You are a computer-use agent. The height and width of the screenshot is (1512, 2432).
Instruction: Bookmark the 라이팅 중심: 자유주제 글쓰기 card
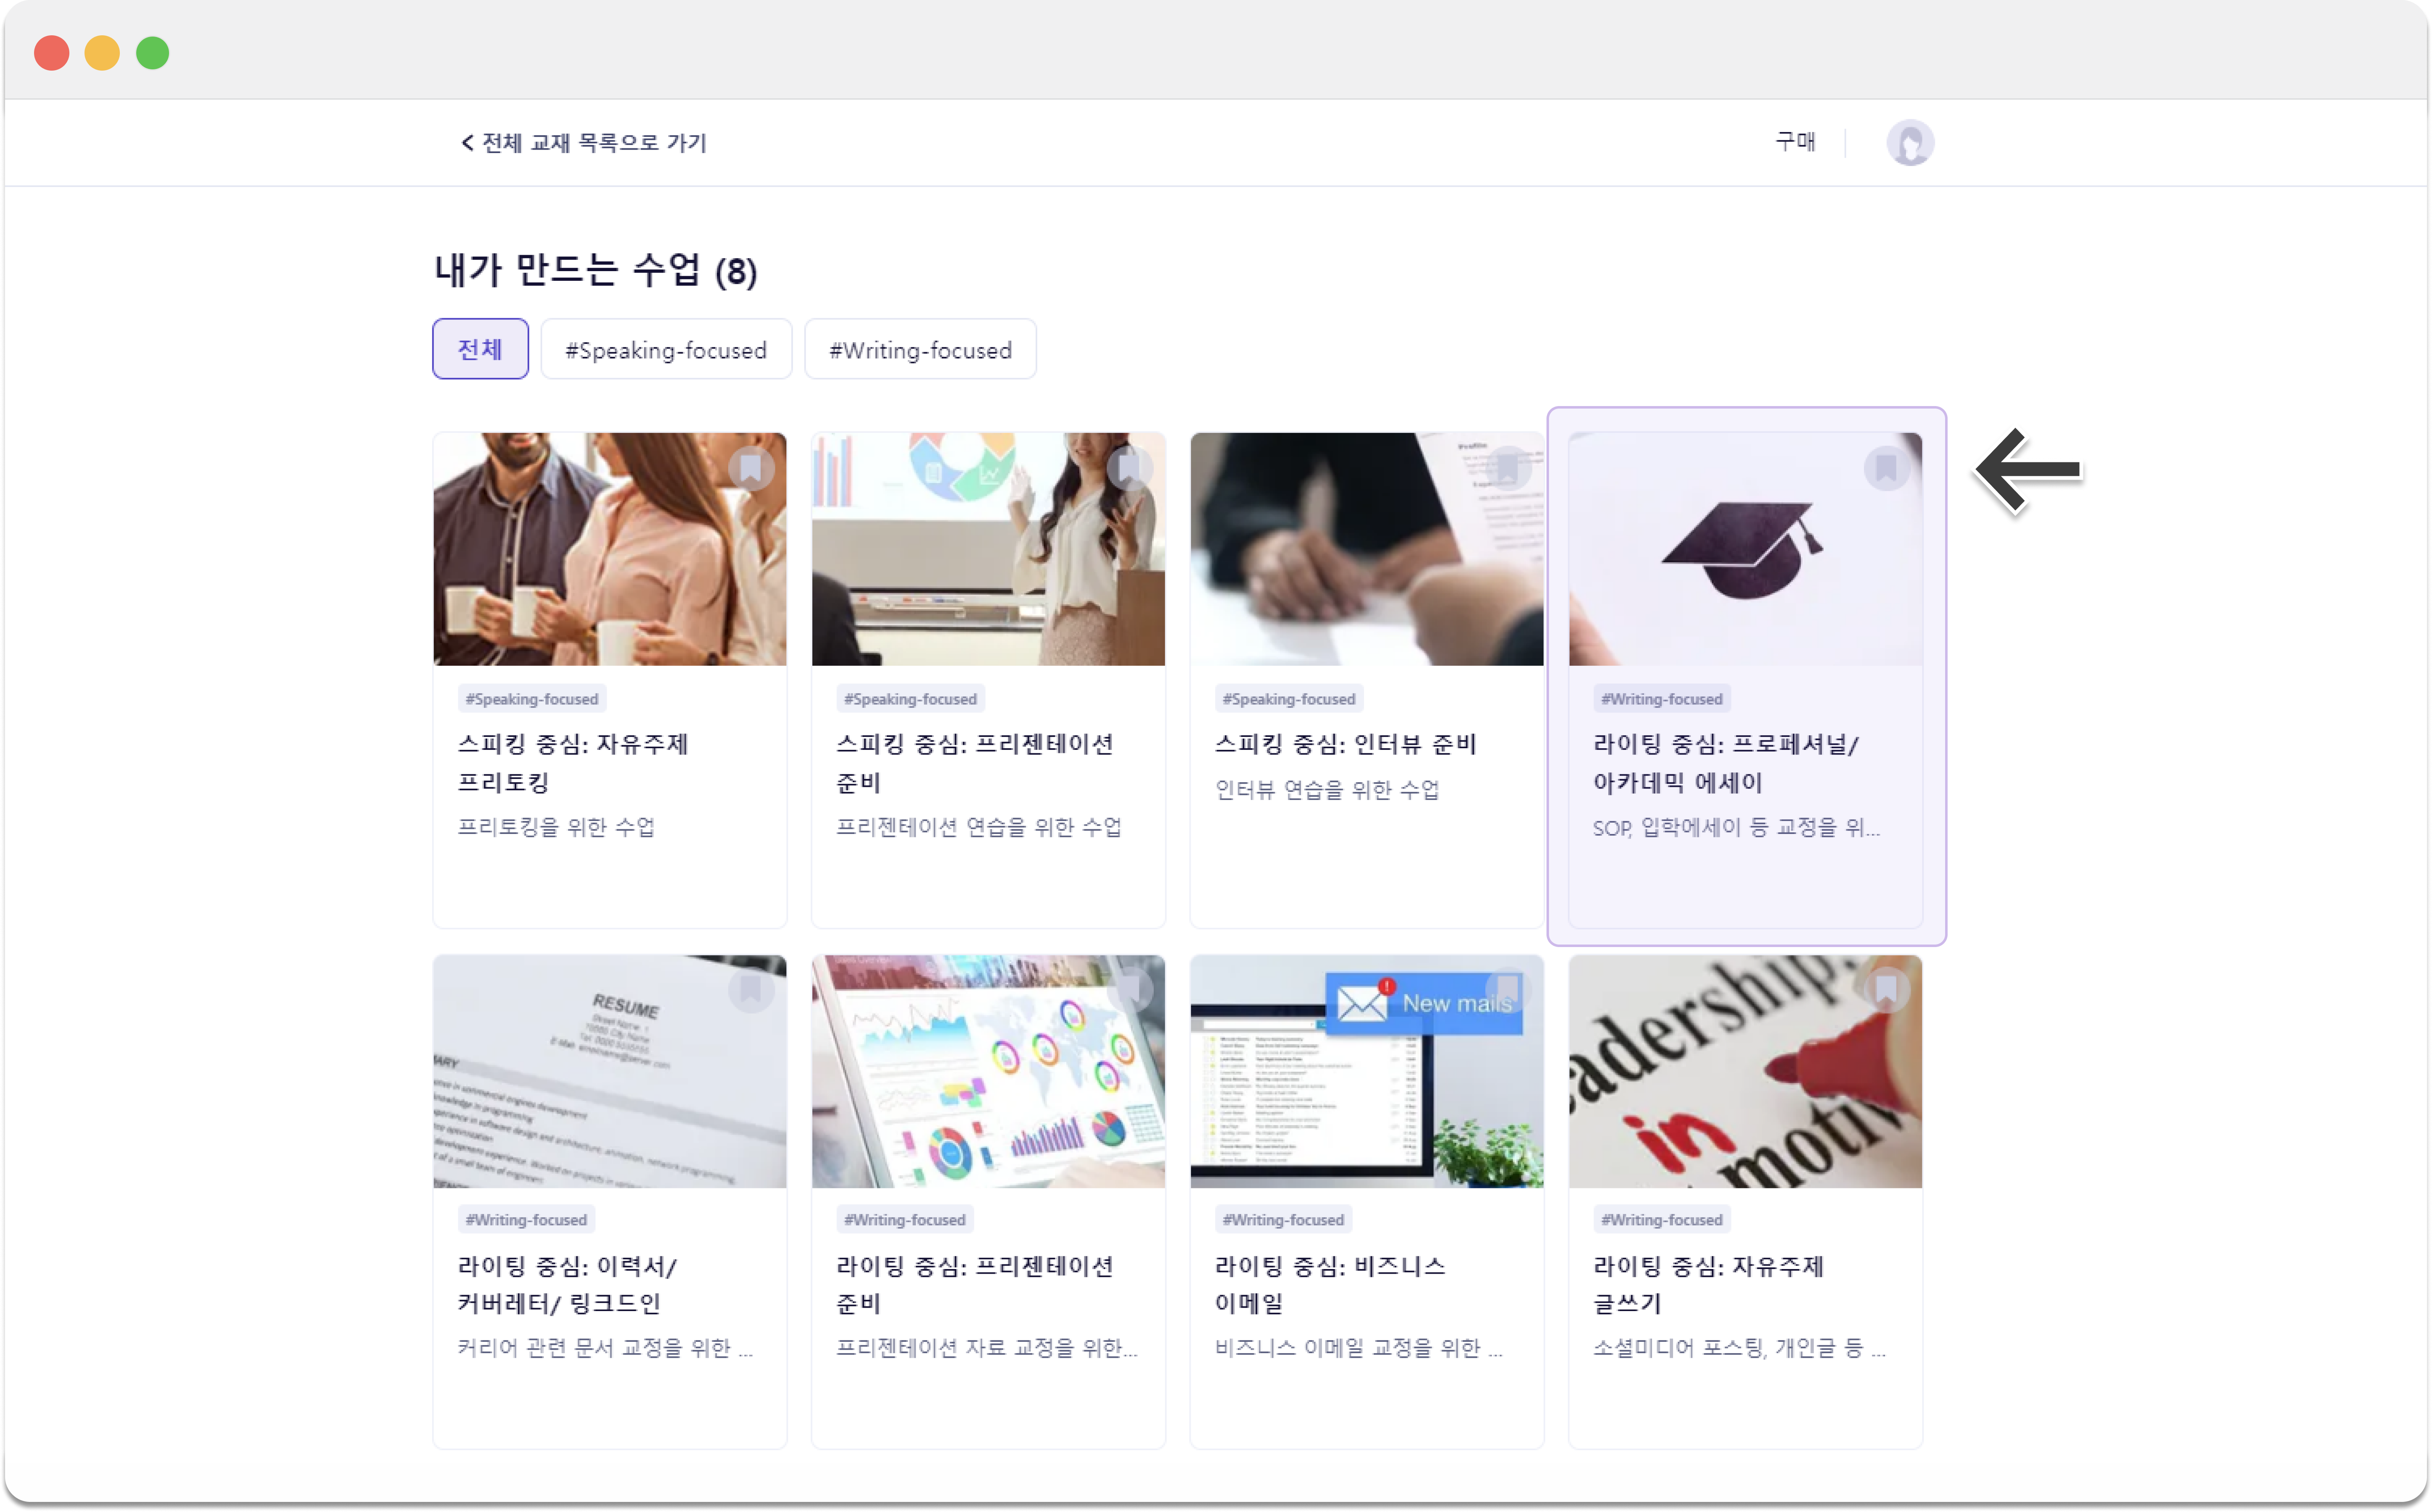pos(1887,990)
